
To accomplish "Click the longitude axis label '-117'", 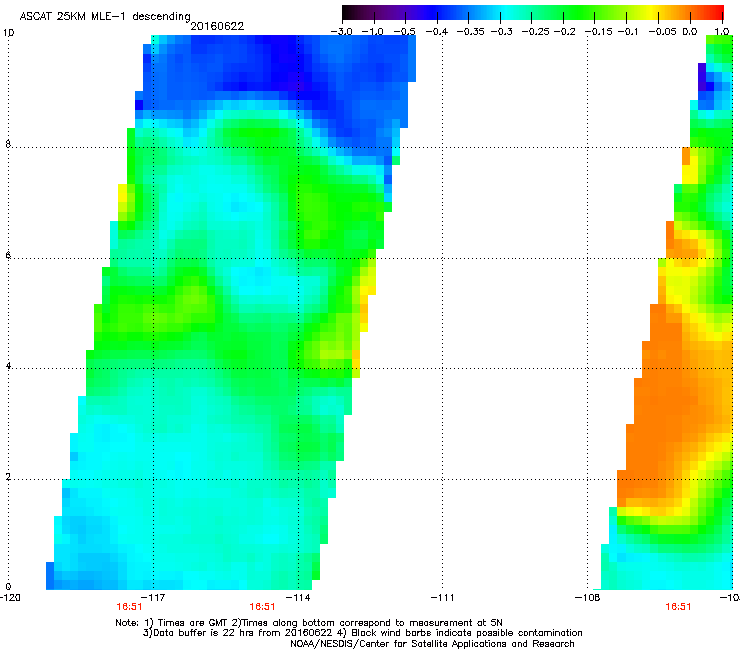I will pyautogui.click(x=154, y=598).
